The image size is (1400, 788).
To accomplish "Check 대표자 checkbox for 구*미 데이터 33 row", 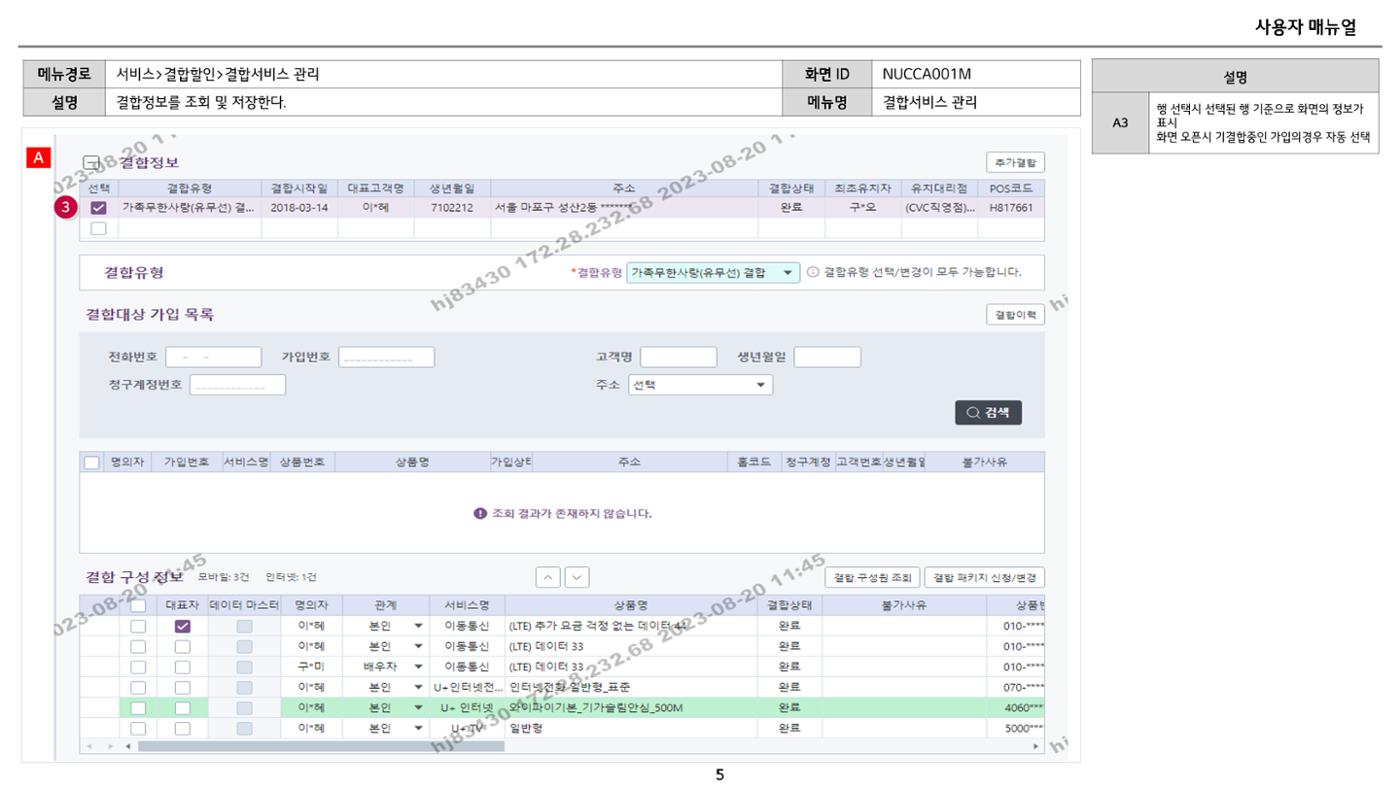I will (182, 667).
